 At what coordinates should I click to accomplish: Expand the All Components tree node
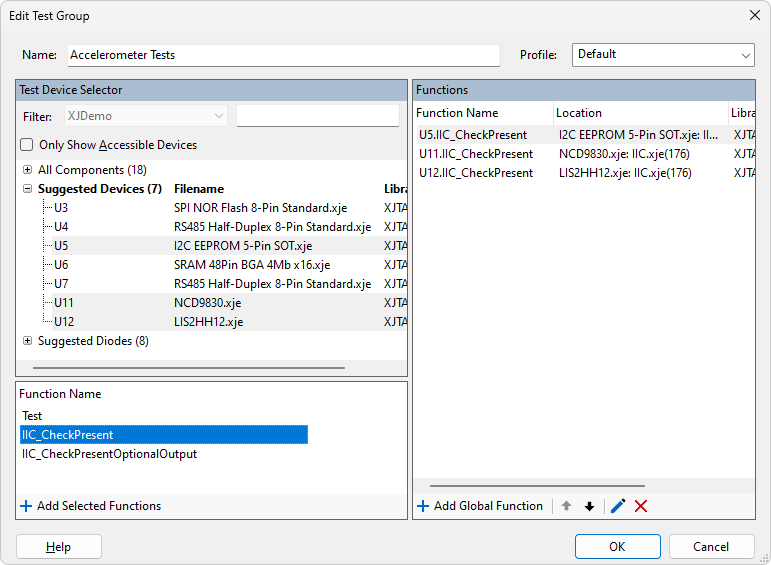click(27, 170)
